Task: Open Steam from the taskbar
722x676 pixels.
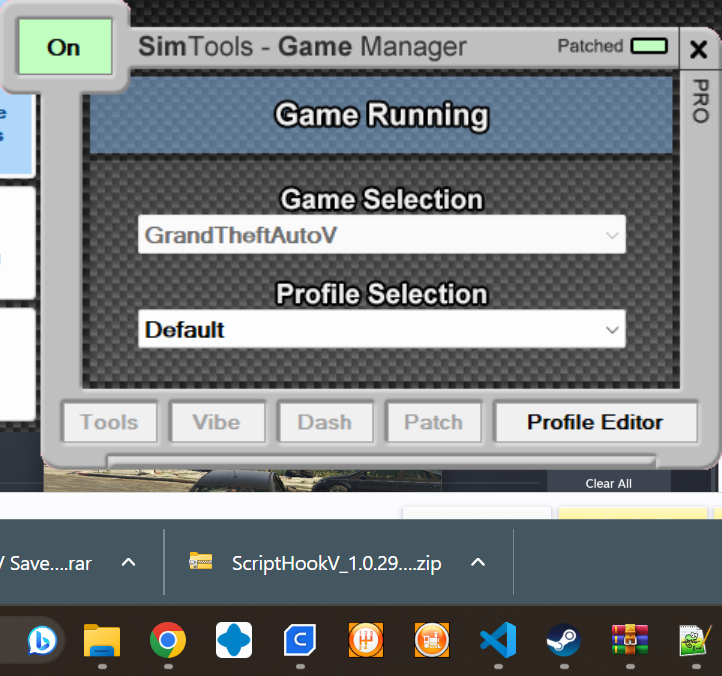Action: tap(564, 640)
